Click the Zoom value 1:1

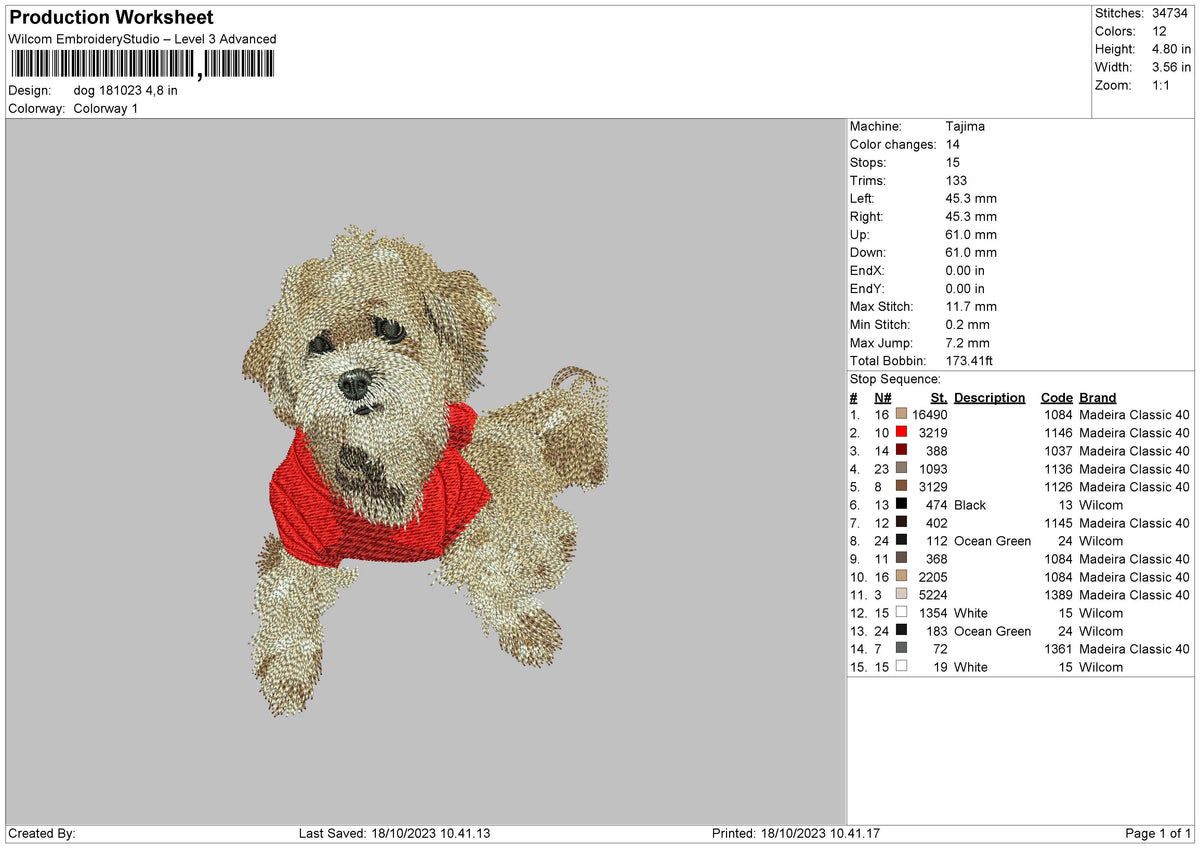(x=1163, y=85)
